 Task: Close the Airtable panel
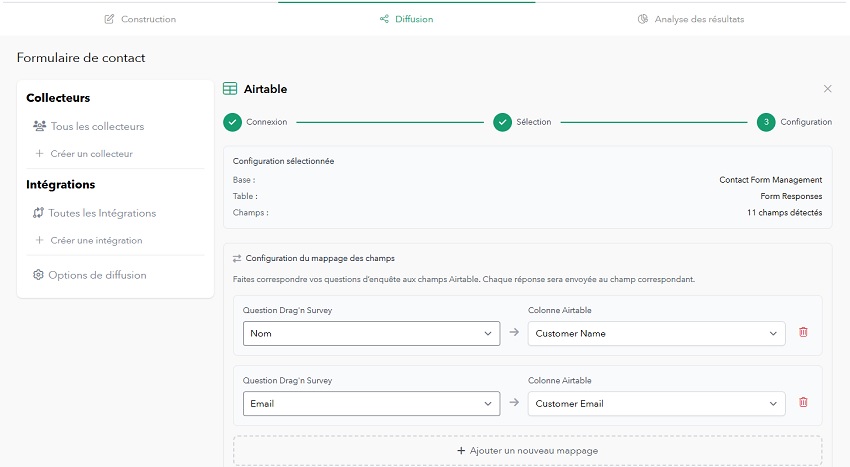[827, 88]
